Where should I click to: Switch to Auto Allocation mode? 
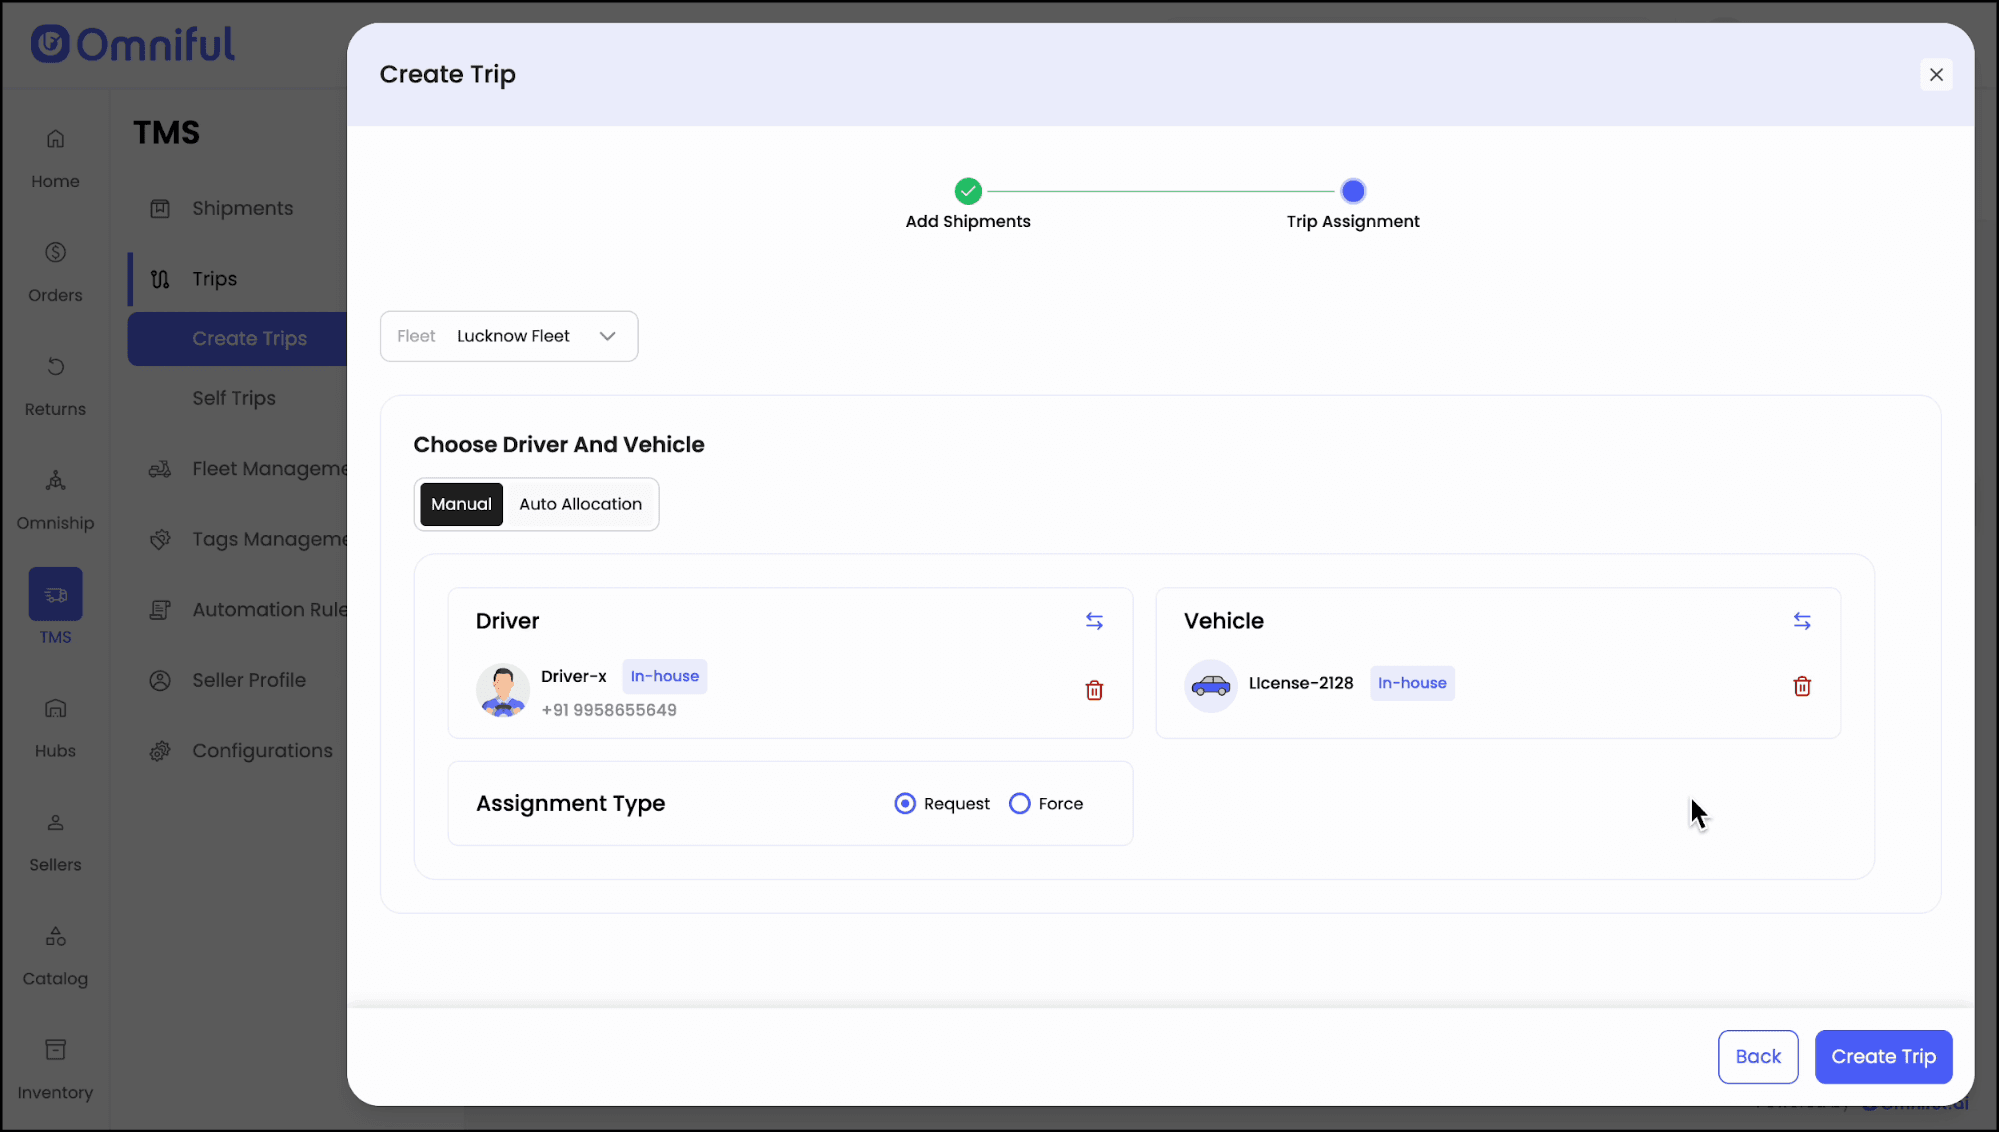(580, 504)
